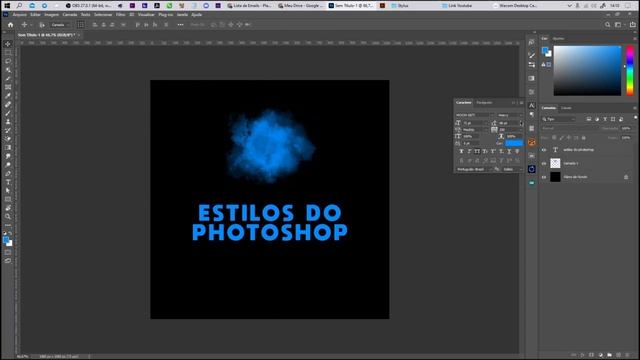The width and height of the screenshot is (640, 360).
Task: Open the Auto-Select Camada dropdown in options bar
Action: pyautogui.click(x=60, y=25)
